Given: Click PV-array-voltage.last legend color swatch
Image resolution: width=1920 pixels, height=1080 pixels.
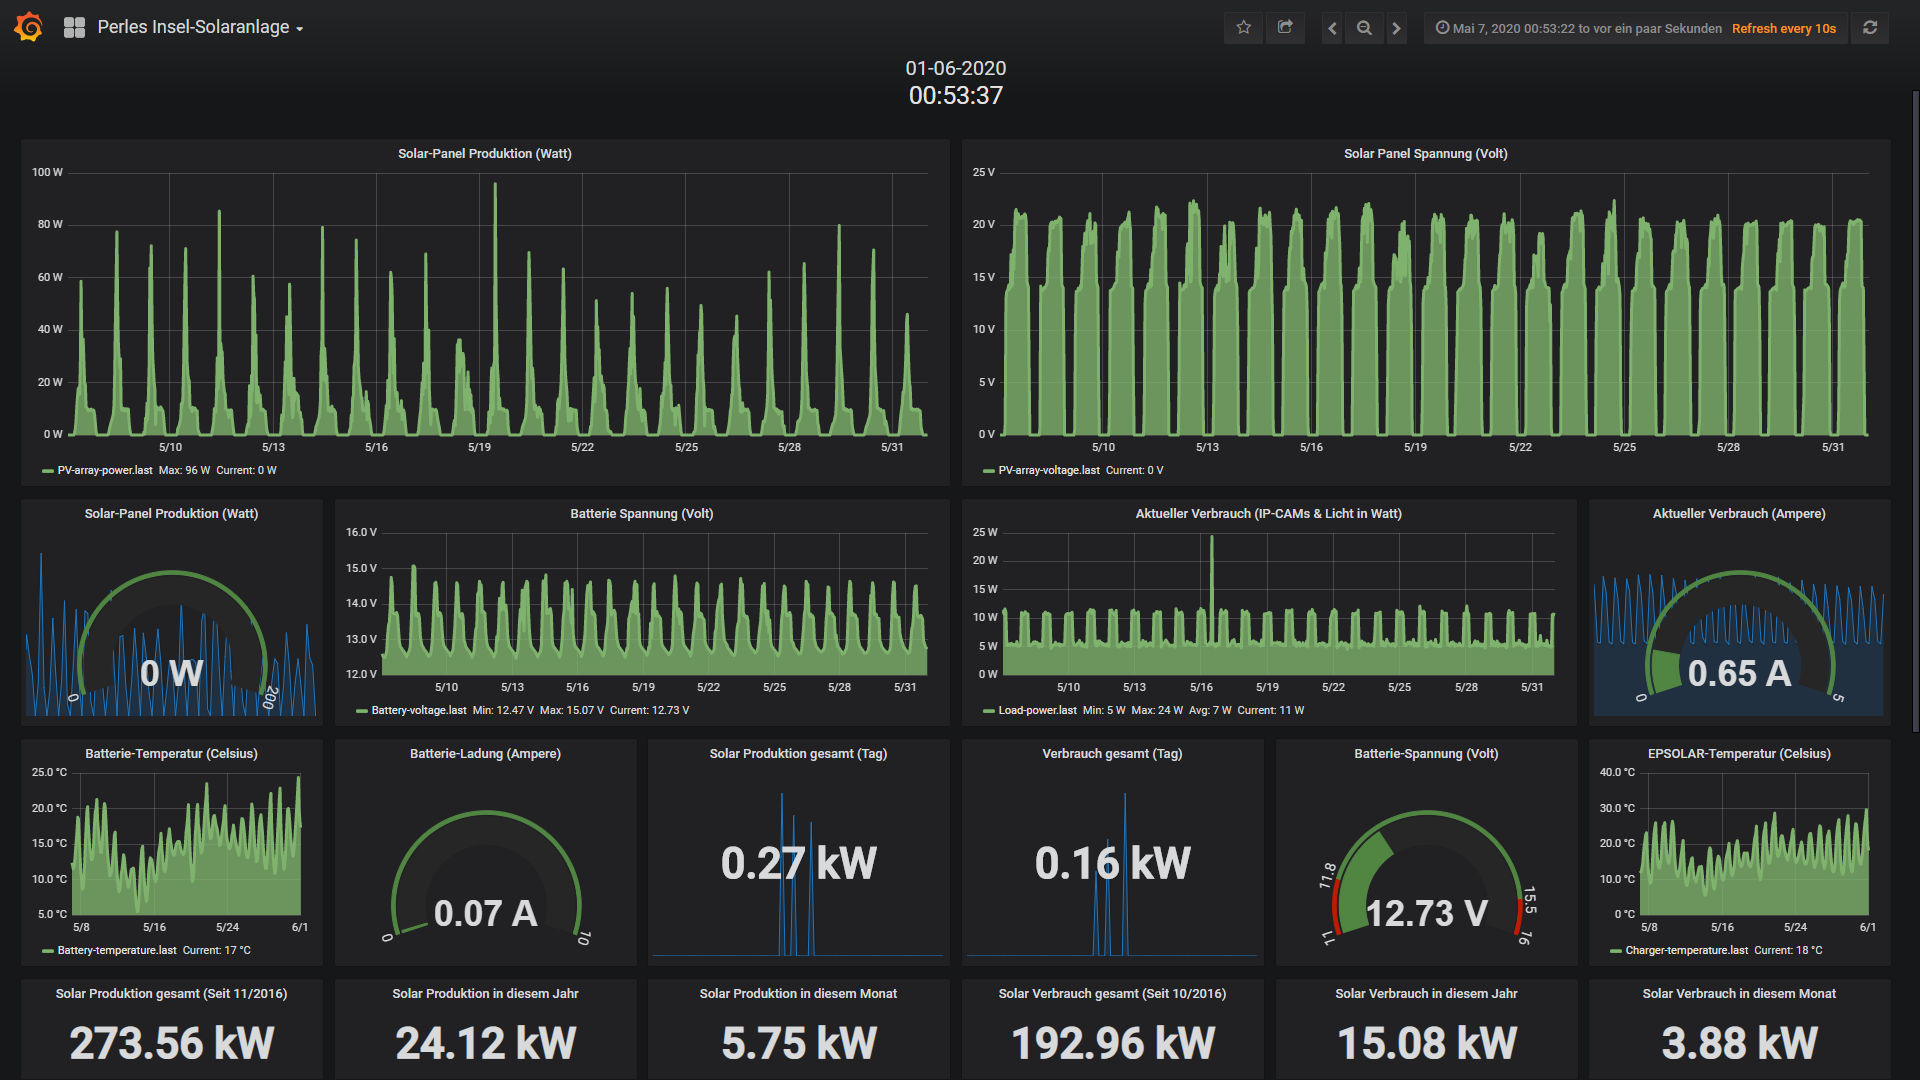Looking at the screenshot, I should click(x=988, y=470).
